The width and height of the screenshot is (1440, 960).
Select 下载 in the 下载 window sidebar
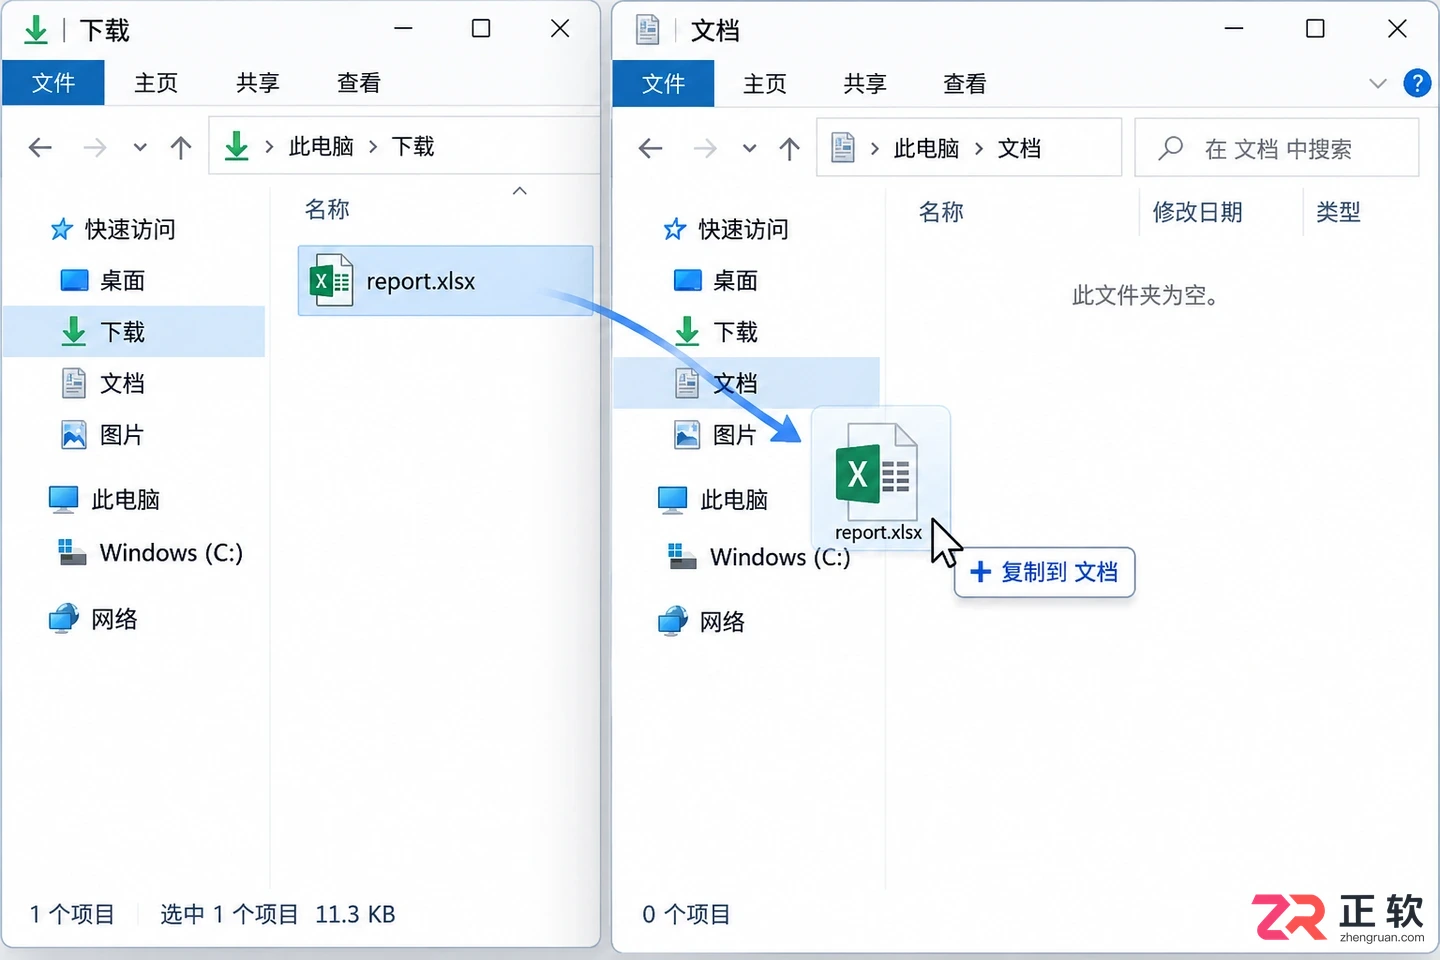pyautogui.click(x=134, y=332)
